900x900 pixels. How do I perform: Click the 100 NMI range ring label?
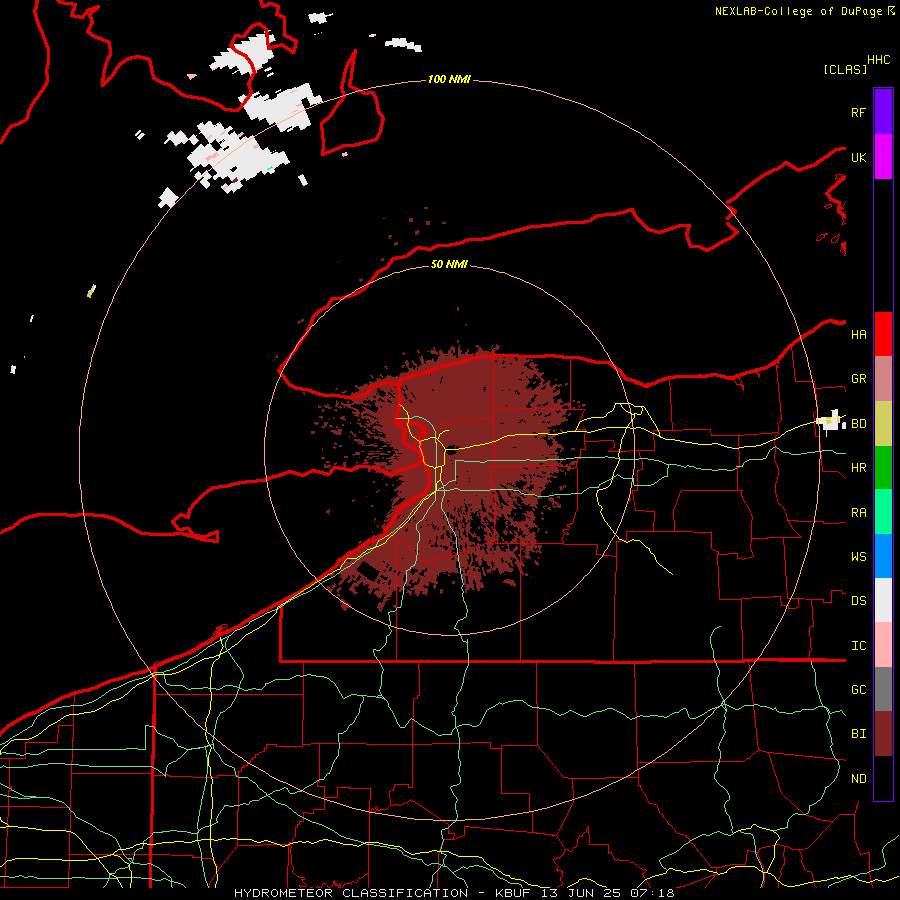[x=449, y=79]
